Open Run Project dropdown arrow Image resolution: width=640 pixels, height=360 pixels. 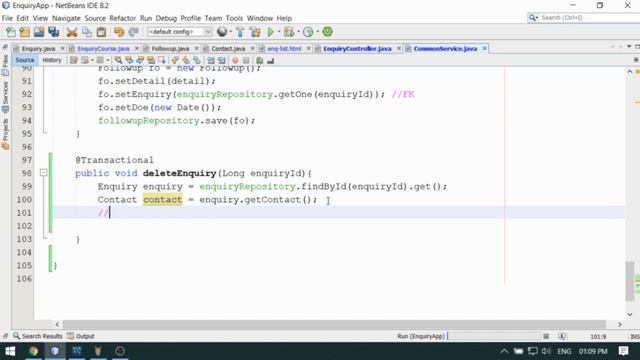[279, 32]
